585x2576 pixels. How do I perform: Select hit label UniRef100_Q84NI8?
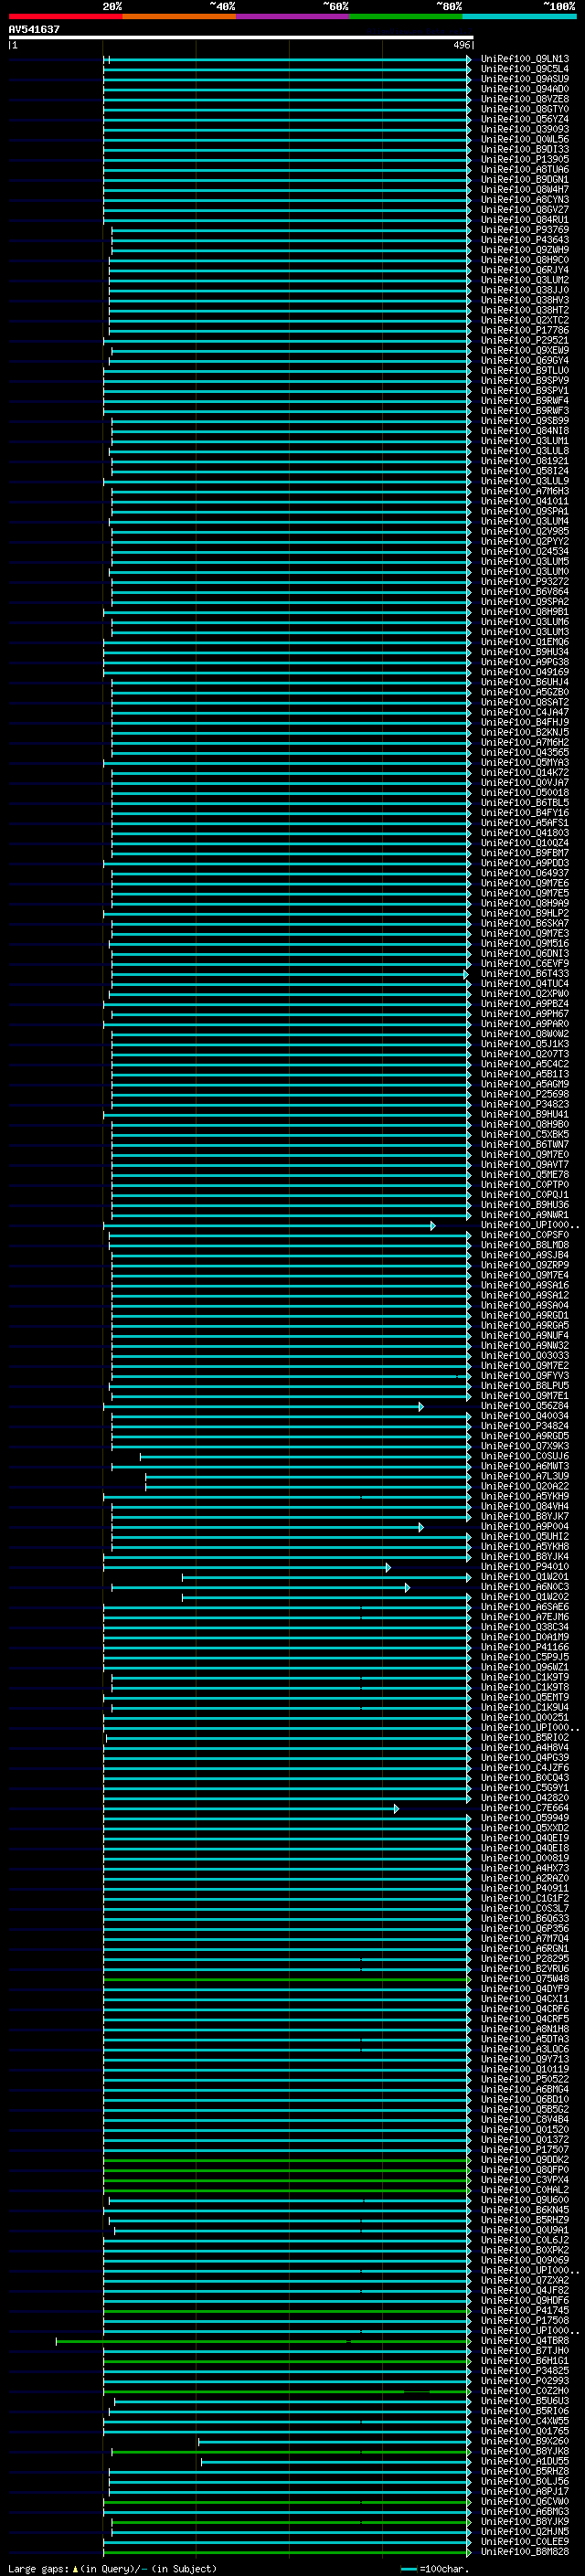pos(525,431)
